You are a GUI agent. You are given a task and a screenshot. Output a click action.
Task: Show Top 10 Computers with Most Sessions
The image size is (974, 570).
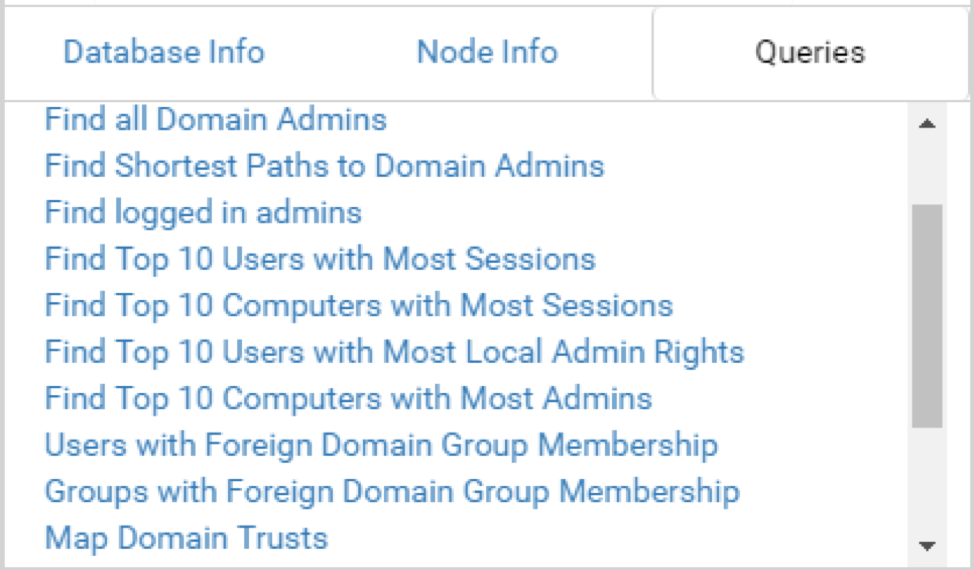[x=359, y=305]
